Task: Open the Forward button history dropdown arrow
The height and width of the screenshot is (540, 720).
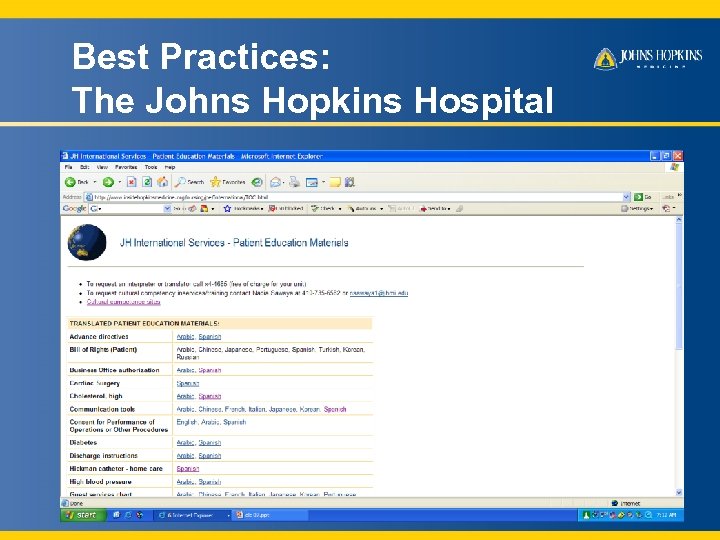Action: 120,182
